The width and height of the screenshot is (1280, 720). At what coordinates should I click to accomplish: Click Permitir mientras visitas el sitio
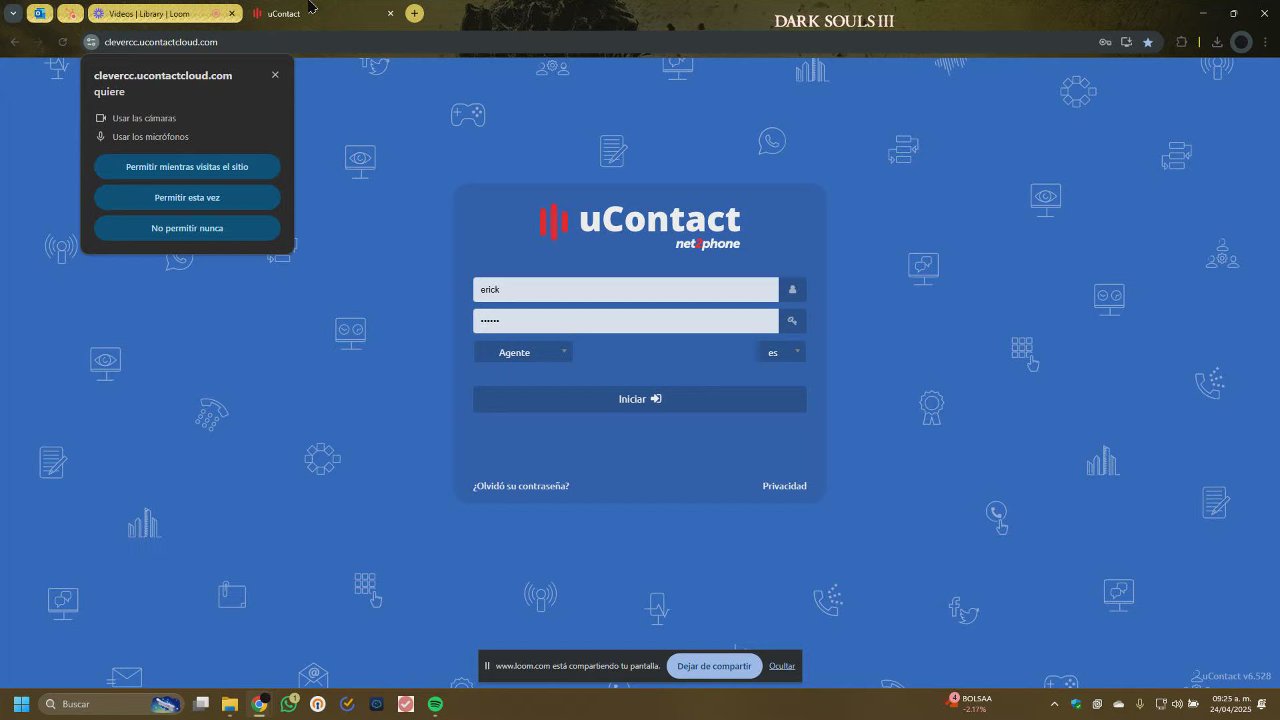pos(187,167)
